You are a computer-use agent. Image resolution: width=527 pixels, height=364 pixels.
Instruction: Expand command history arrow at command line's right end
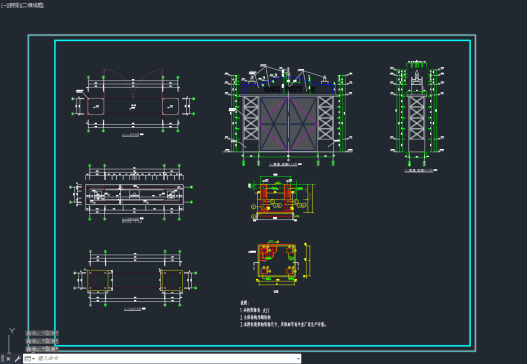click(298, 359)
